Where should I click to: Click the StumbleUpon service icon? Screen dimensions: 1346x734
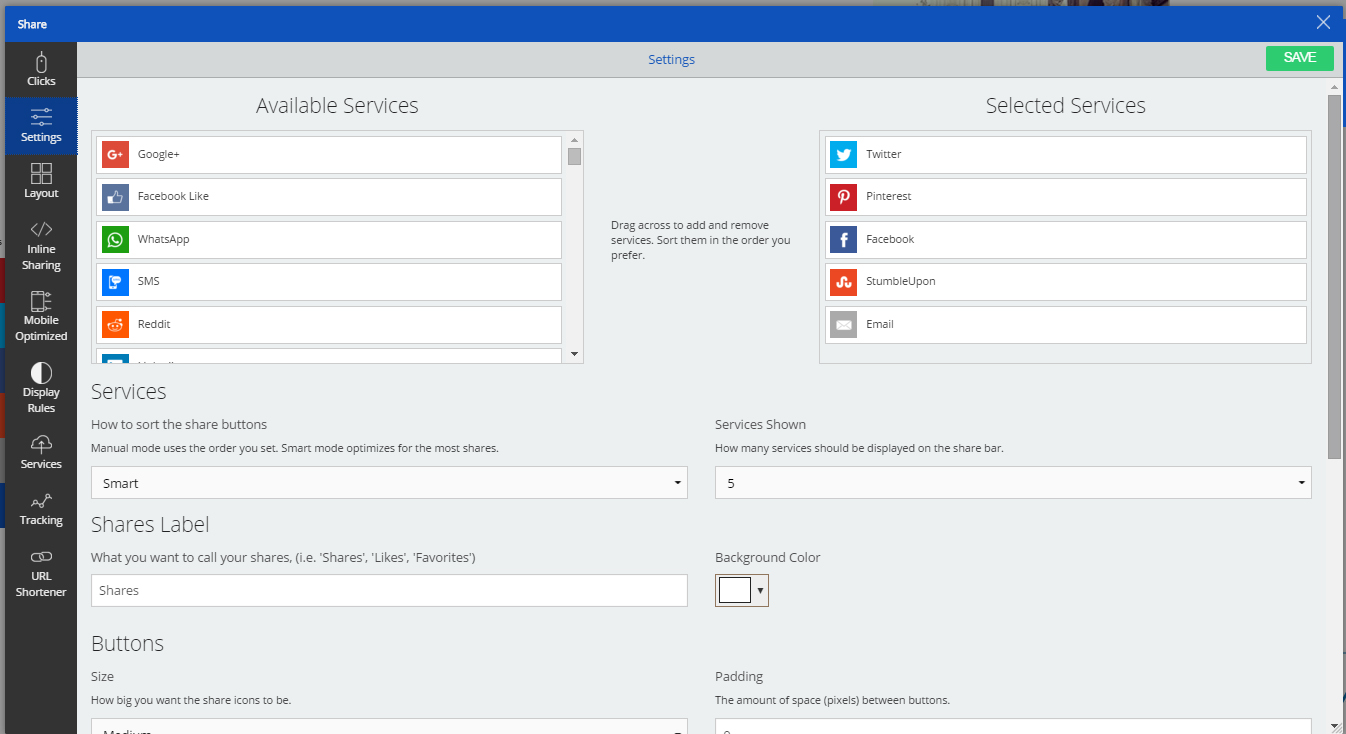843,282
